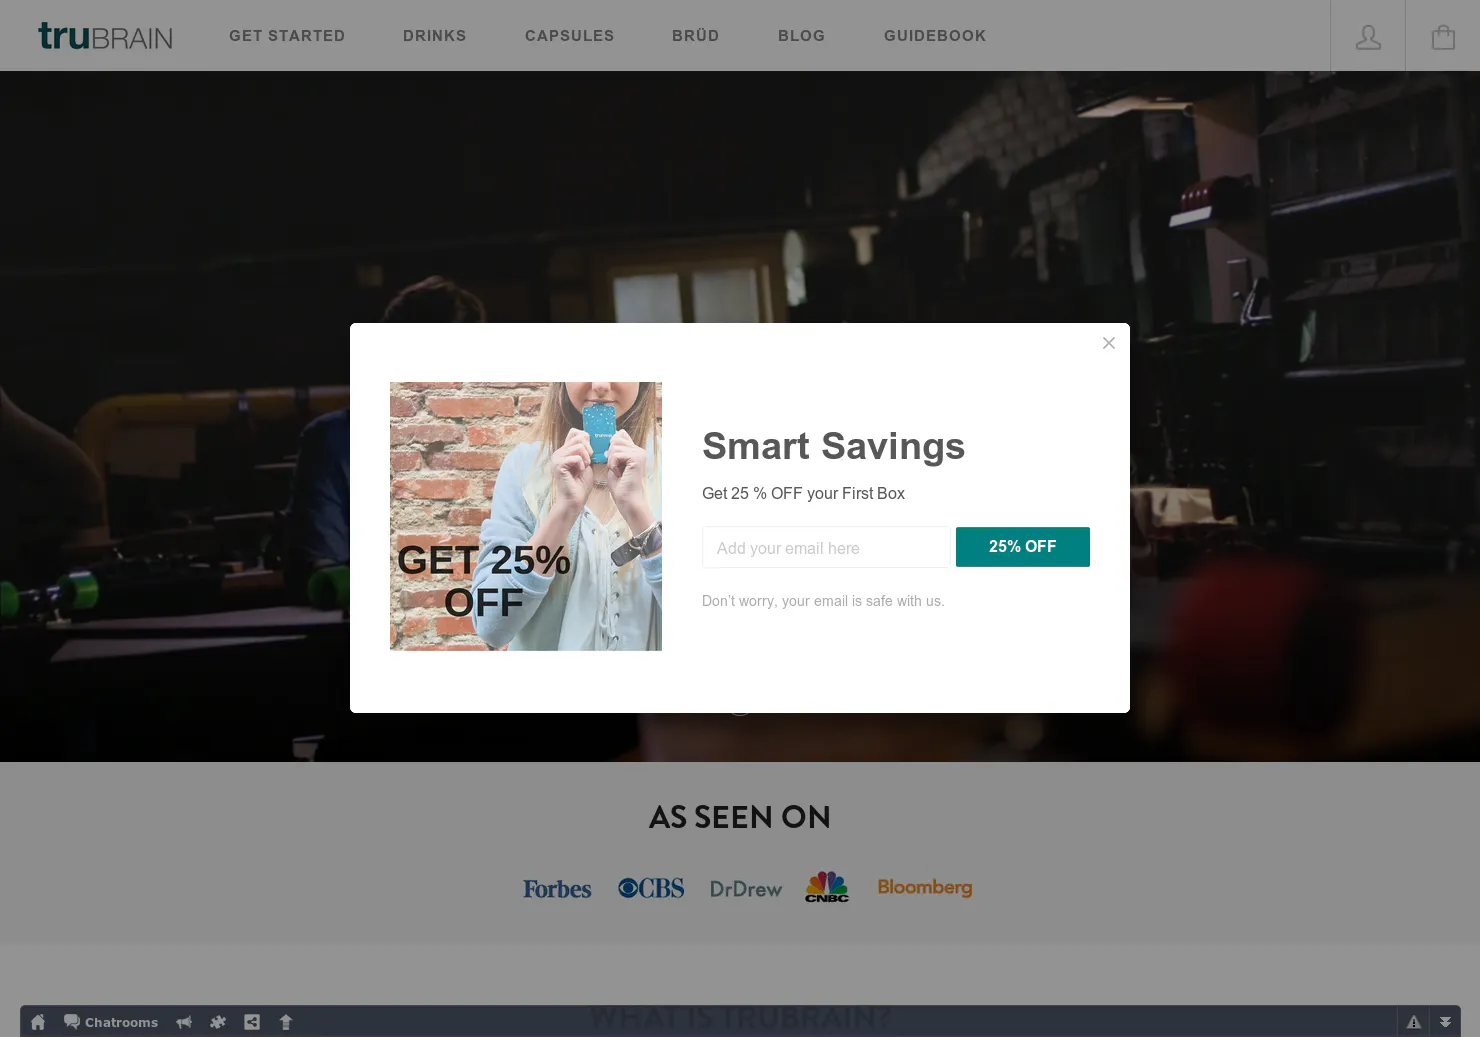1480x1037 pixels.
Task: Open the Get Started menu
Action: coord(287,36)
